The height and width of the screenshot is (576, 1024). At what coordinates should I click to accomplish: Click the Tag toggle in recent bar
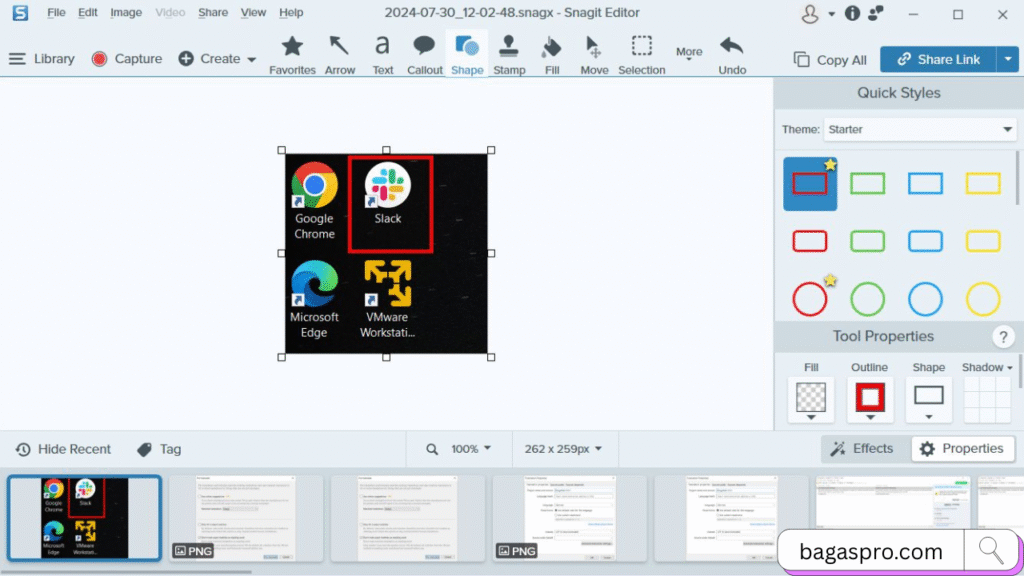point(158,448)
